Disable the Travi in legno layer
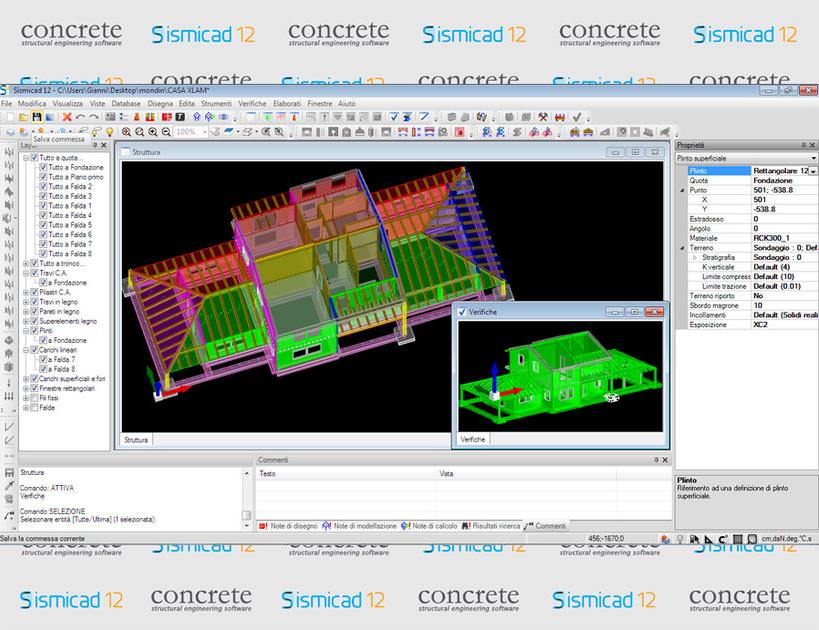The image size is (819, 630). point(32,302)
